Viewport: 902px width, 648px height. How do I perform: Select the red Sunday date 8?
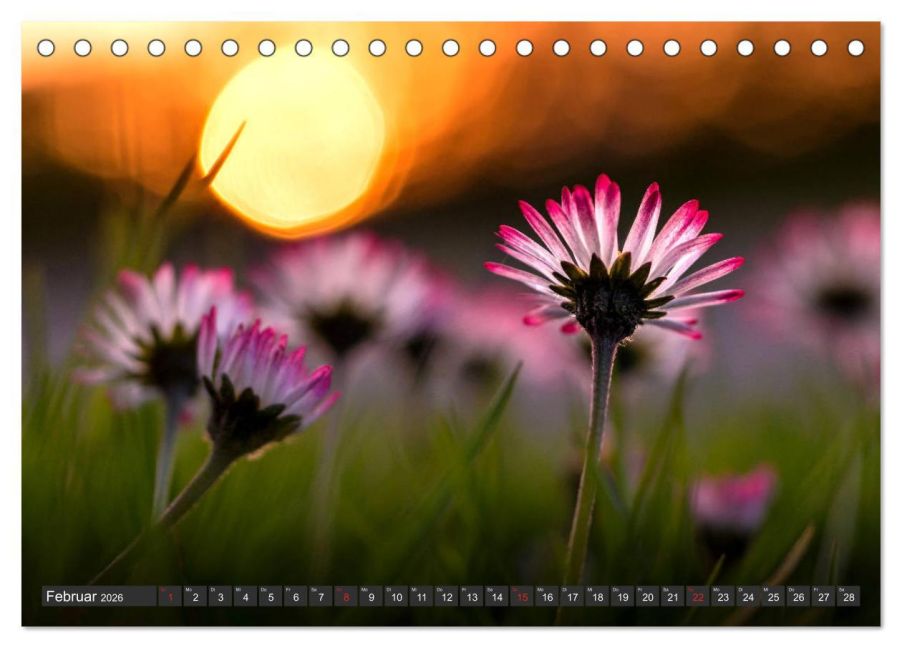(x=346, y=596)
